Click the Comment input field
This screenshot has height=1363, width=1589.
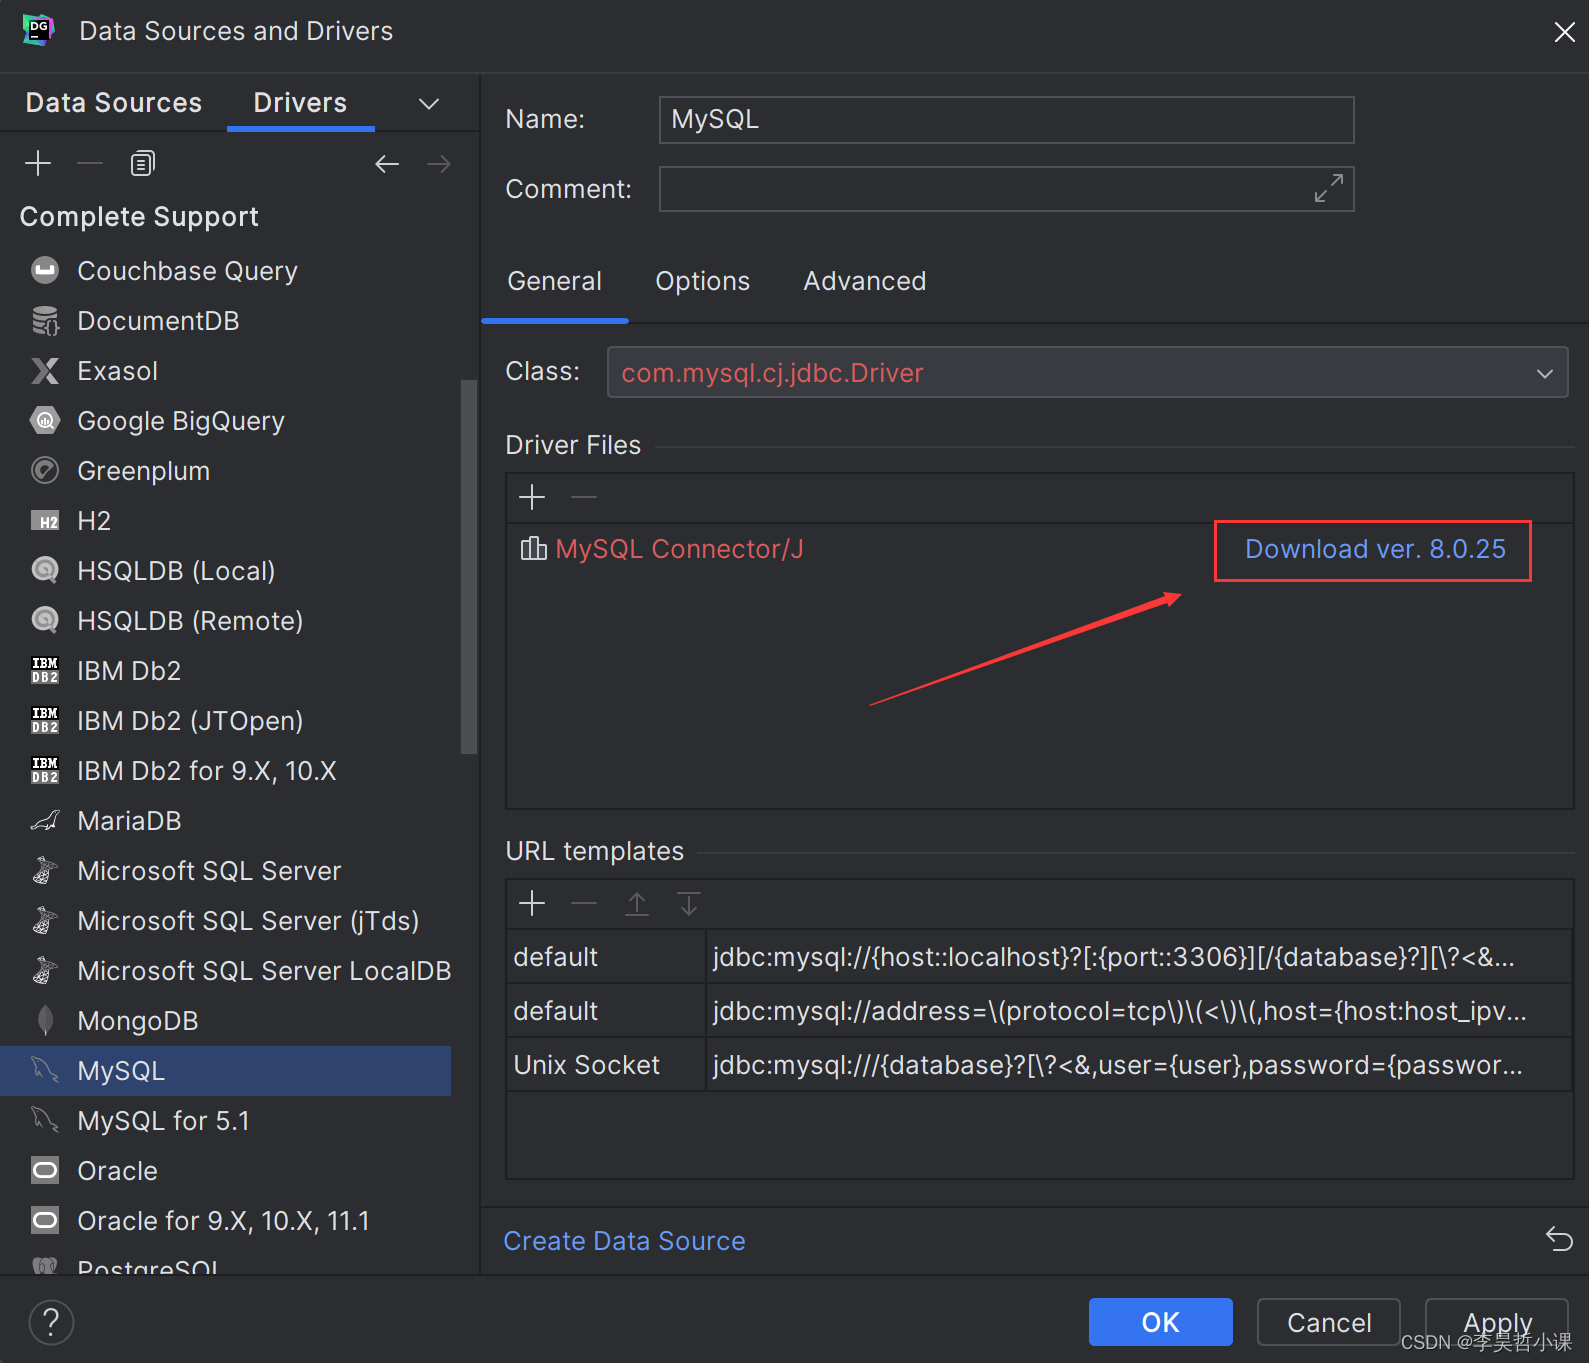pos(1006,189)
